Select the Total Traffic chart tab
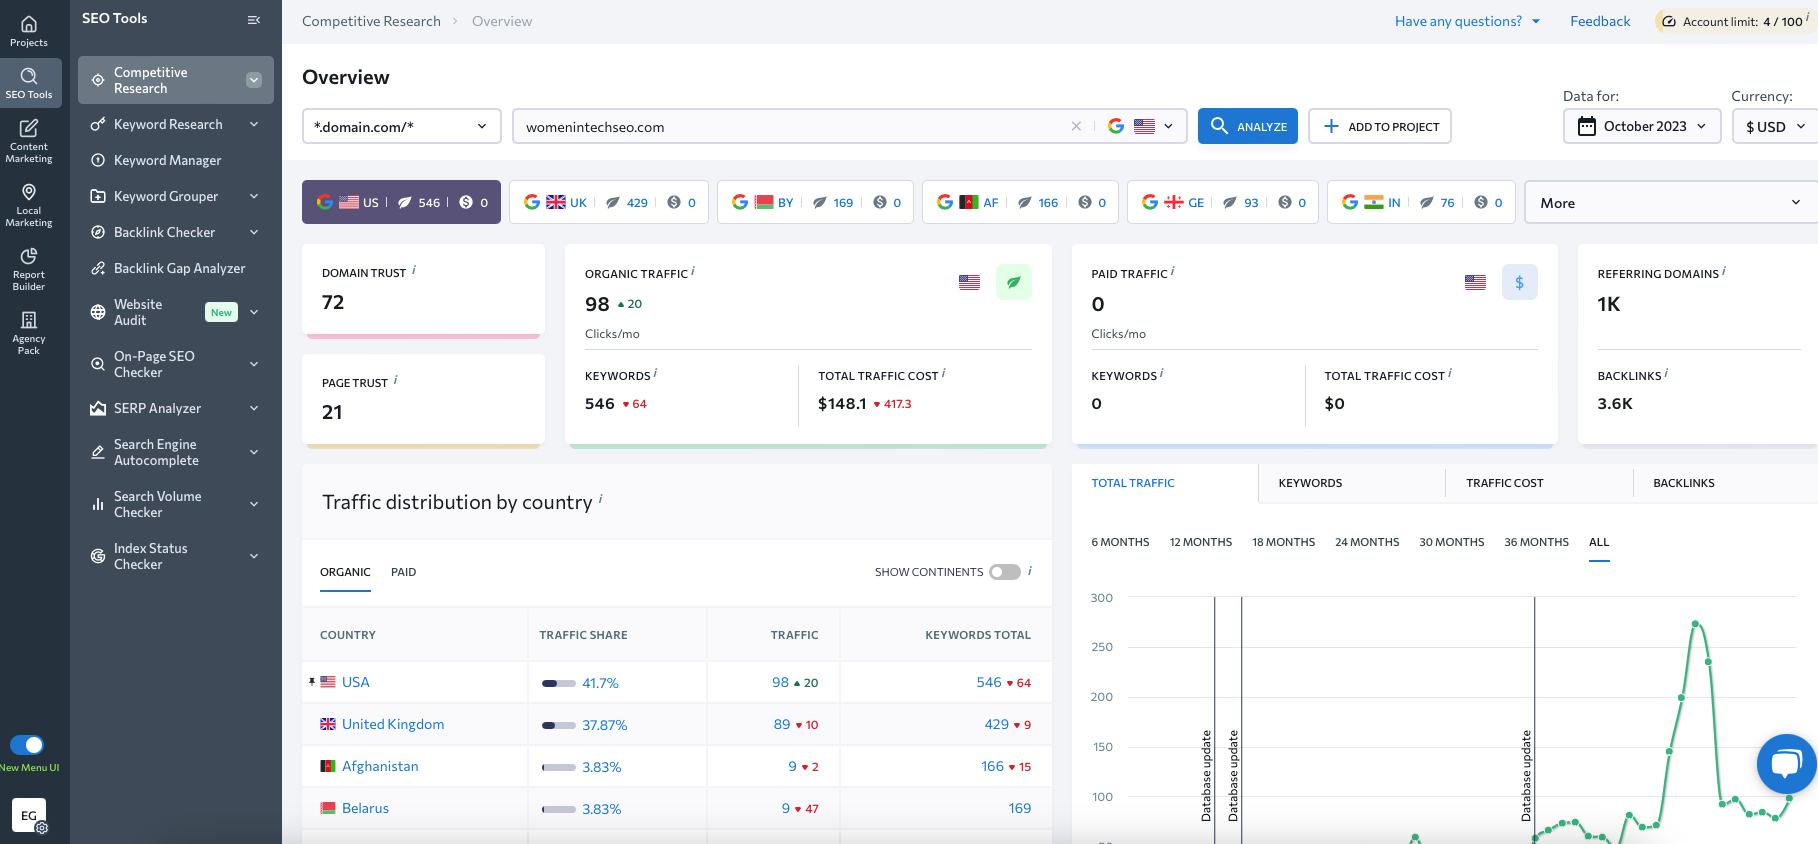This screenshot has width=1818, height=844. point(1133,483)
